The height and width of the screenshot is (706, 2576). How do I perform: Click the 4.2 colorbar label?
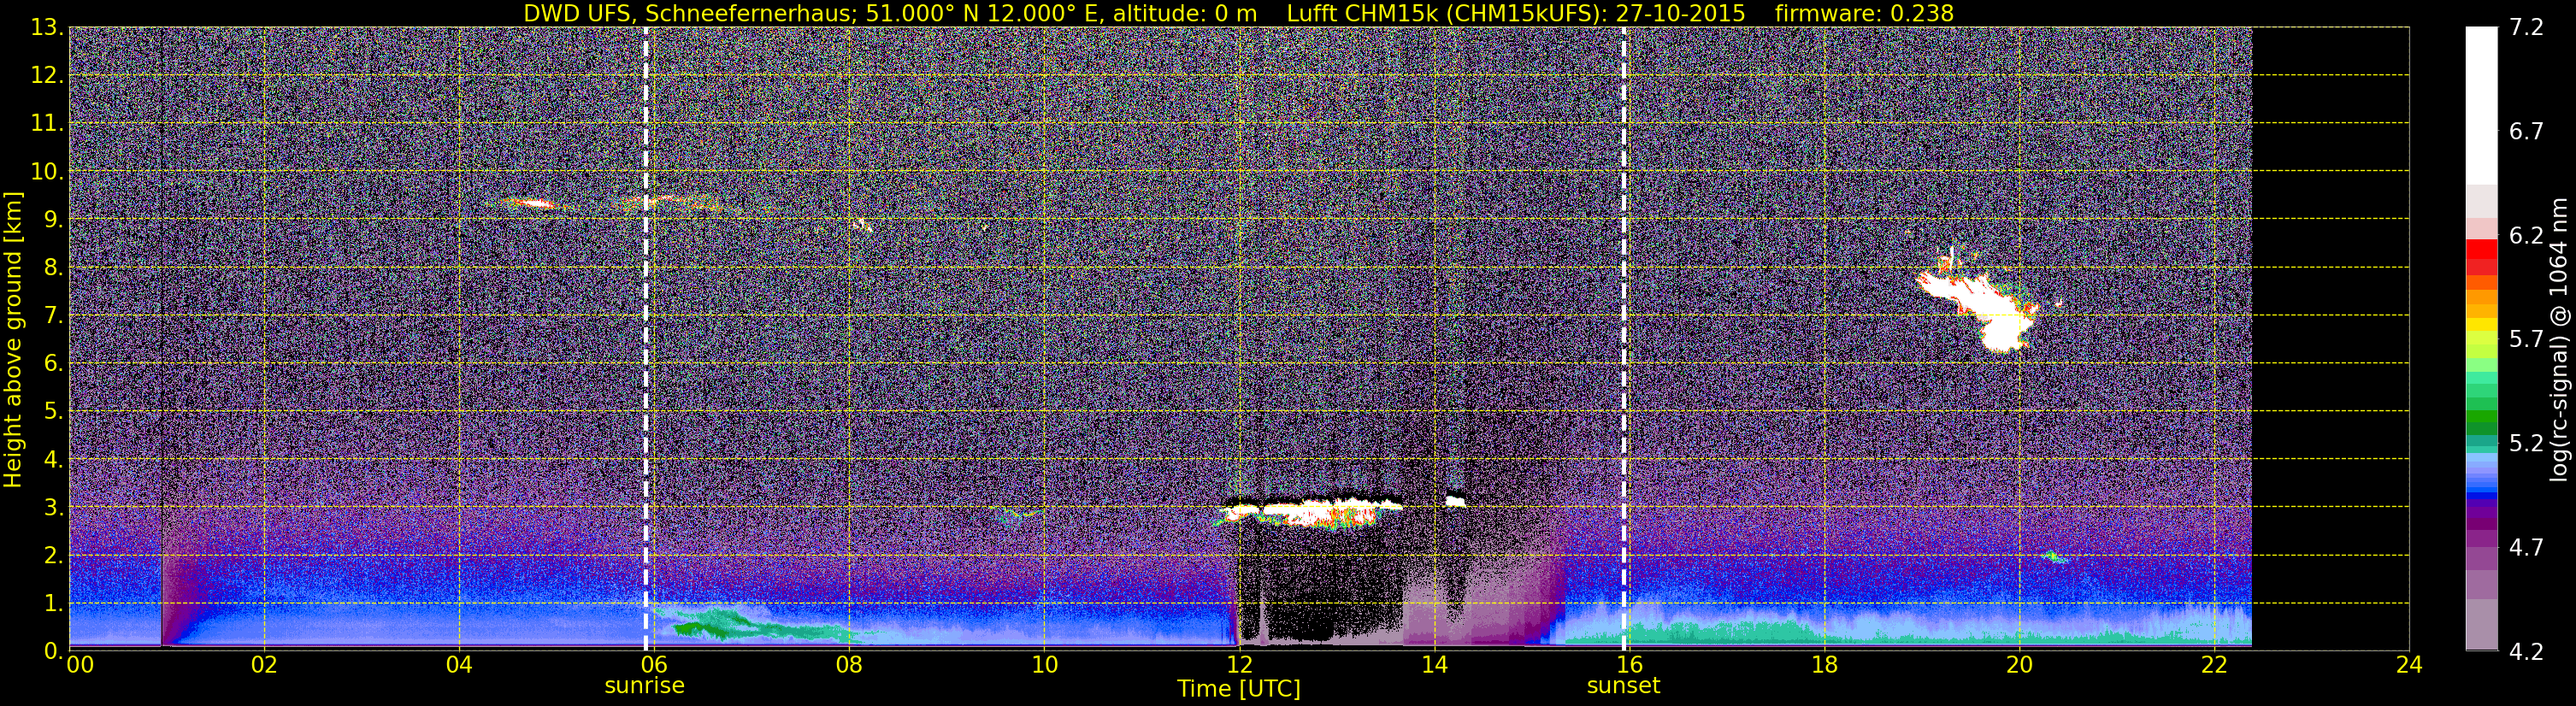click(2526, 652)
